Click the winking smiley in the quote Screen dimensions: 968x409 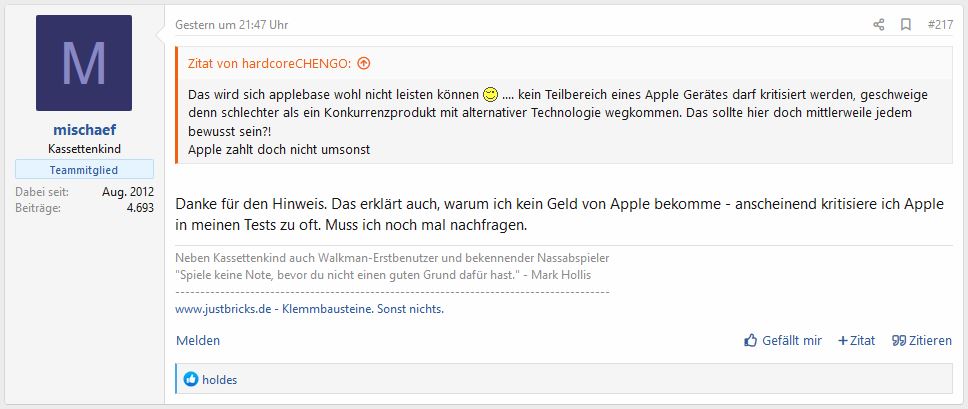point(490,95)
